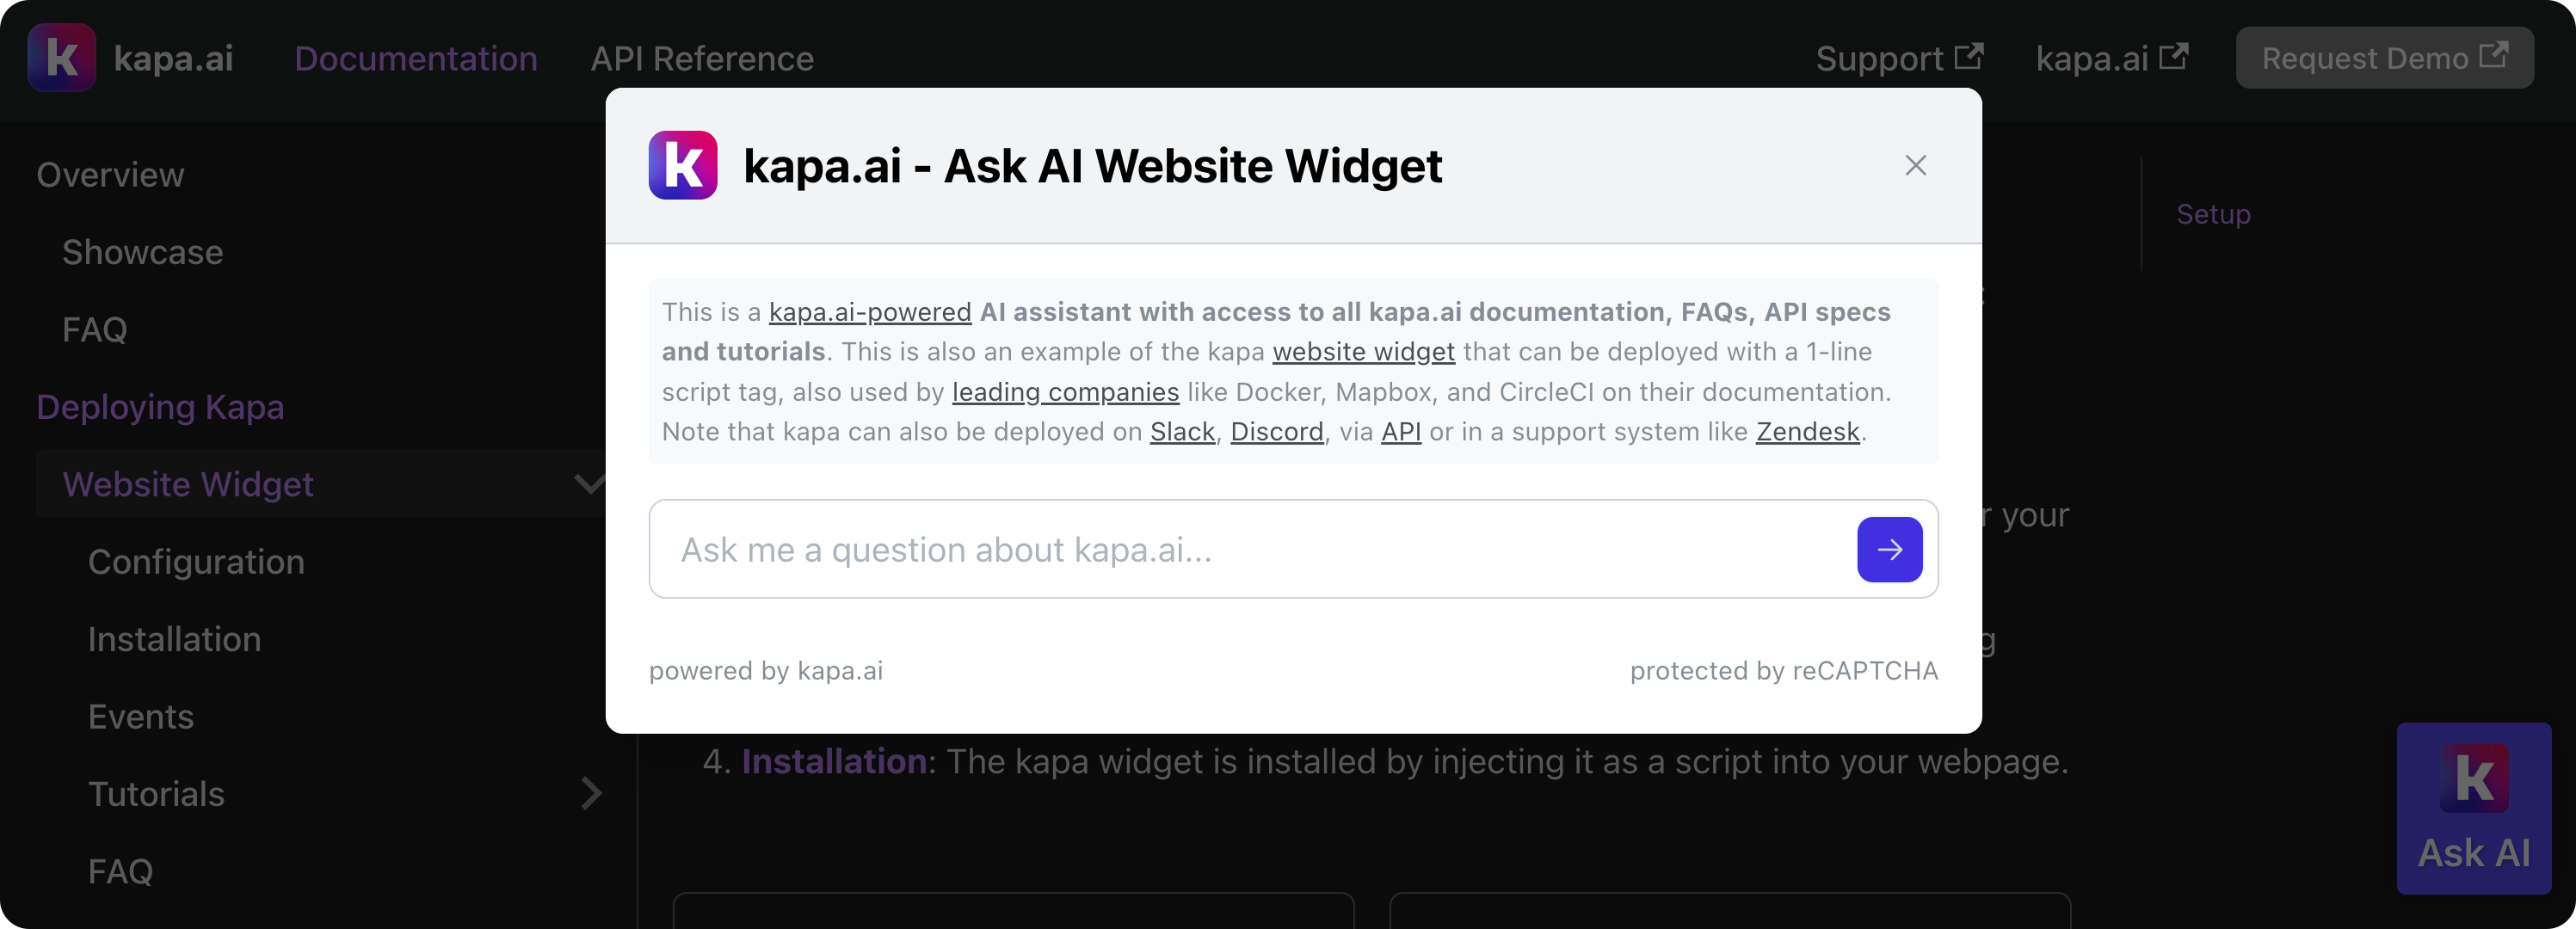
Task: Click the kapa.ai logo icon in modal
Action: [683, 164]
